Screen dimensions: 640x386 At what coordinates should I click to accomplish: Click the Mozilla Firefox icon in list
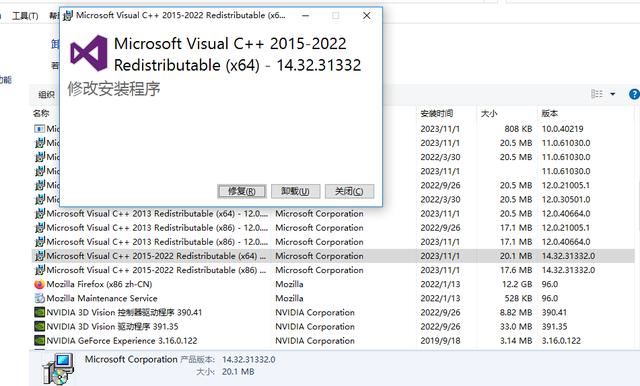(39, 284)
